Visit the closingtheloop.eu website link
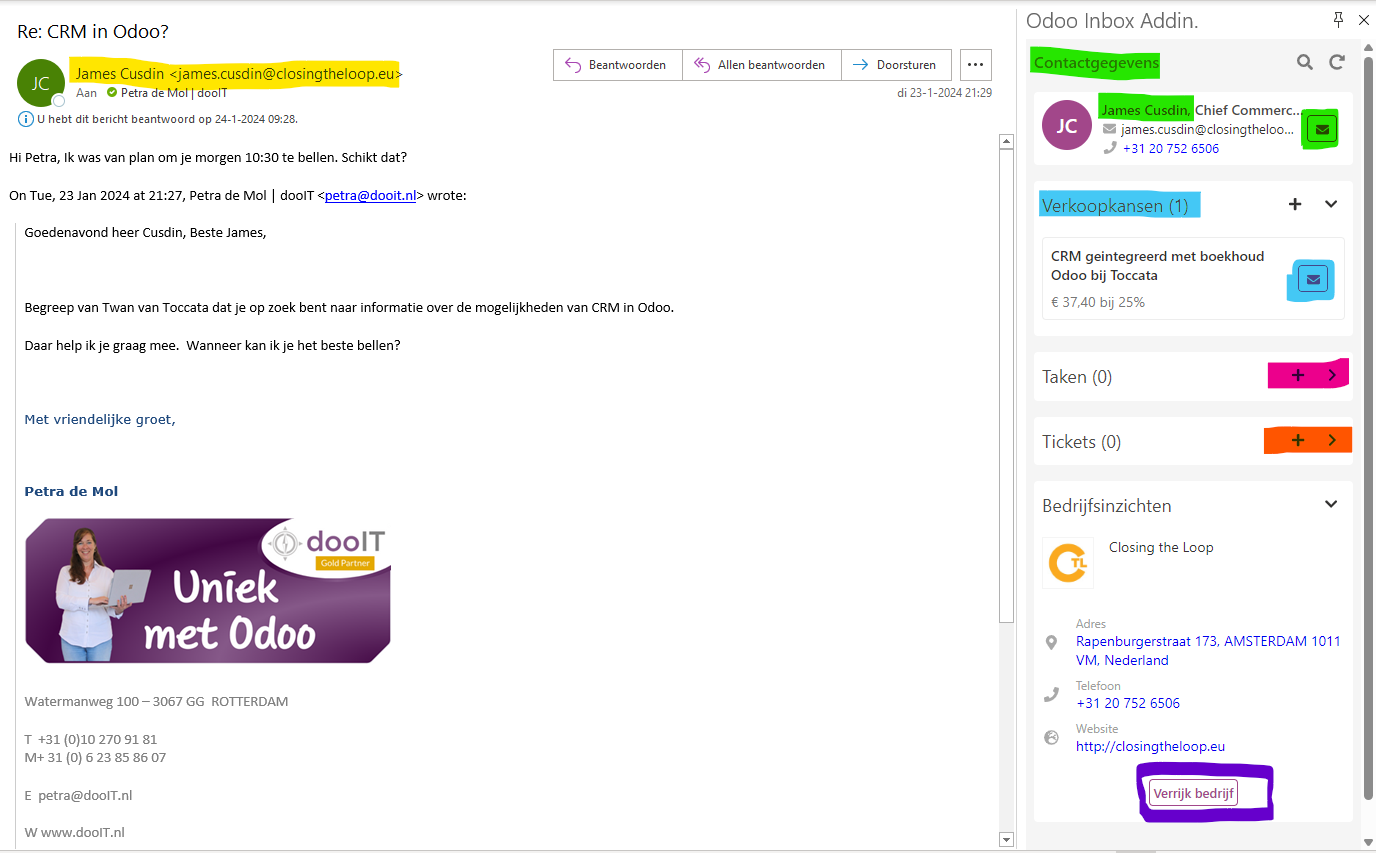Viewport: 1376px width, 853px height. [1150, 746]
